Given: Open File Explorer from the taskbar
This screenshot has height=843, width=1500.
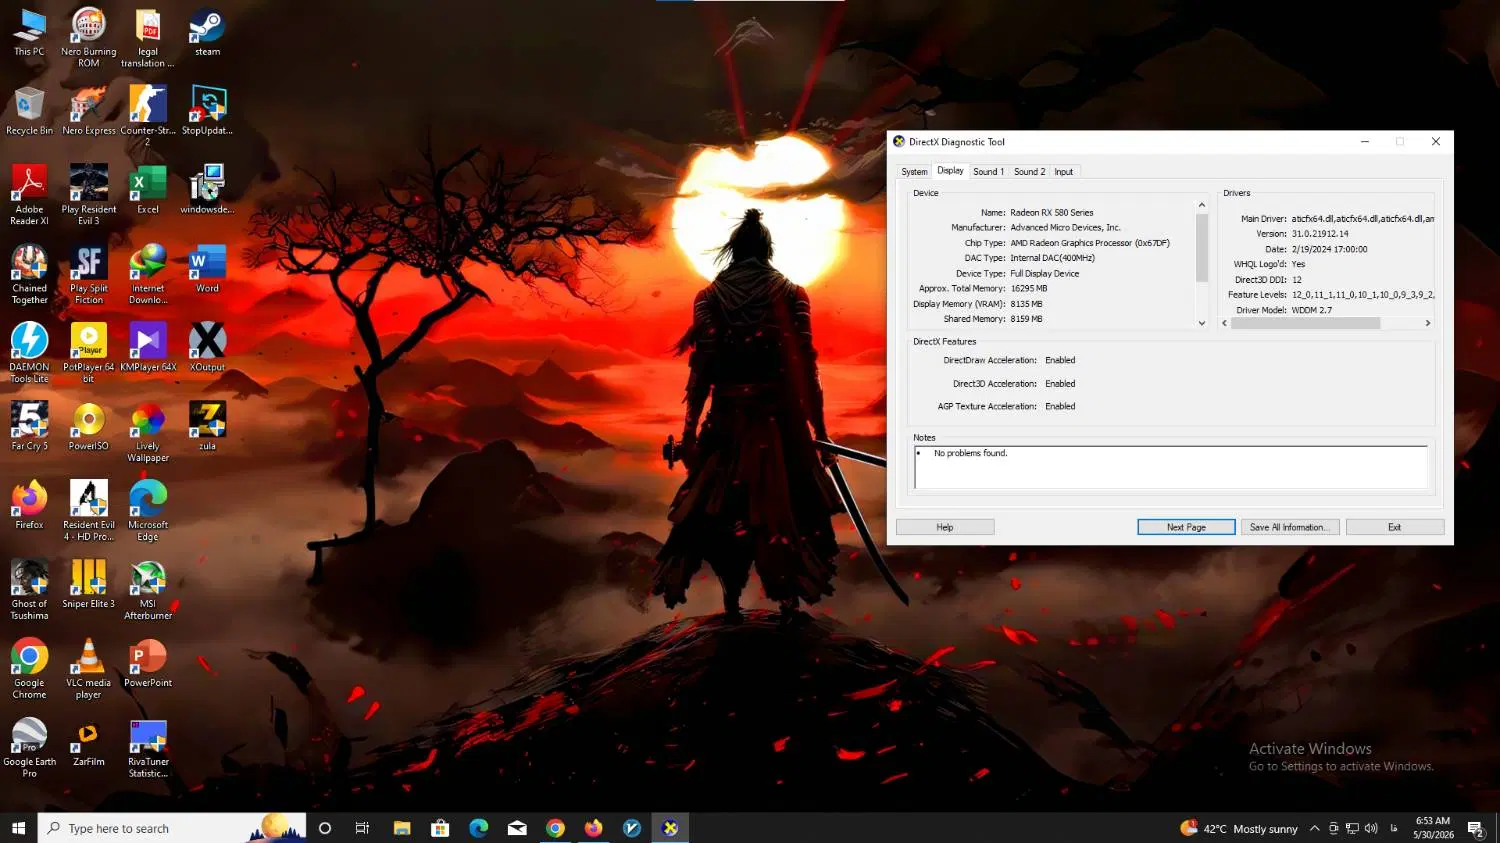Looking at the screenshot, I should click(402, 828).
